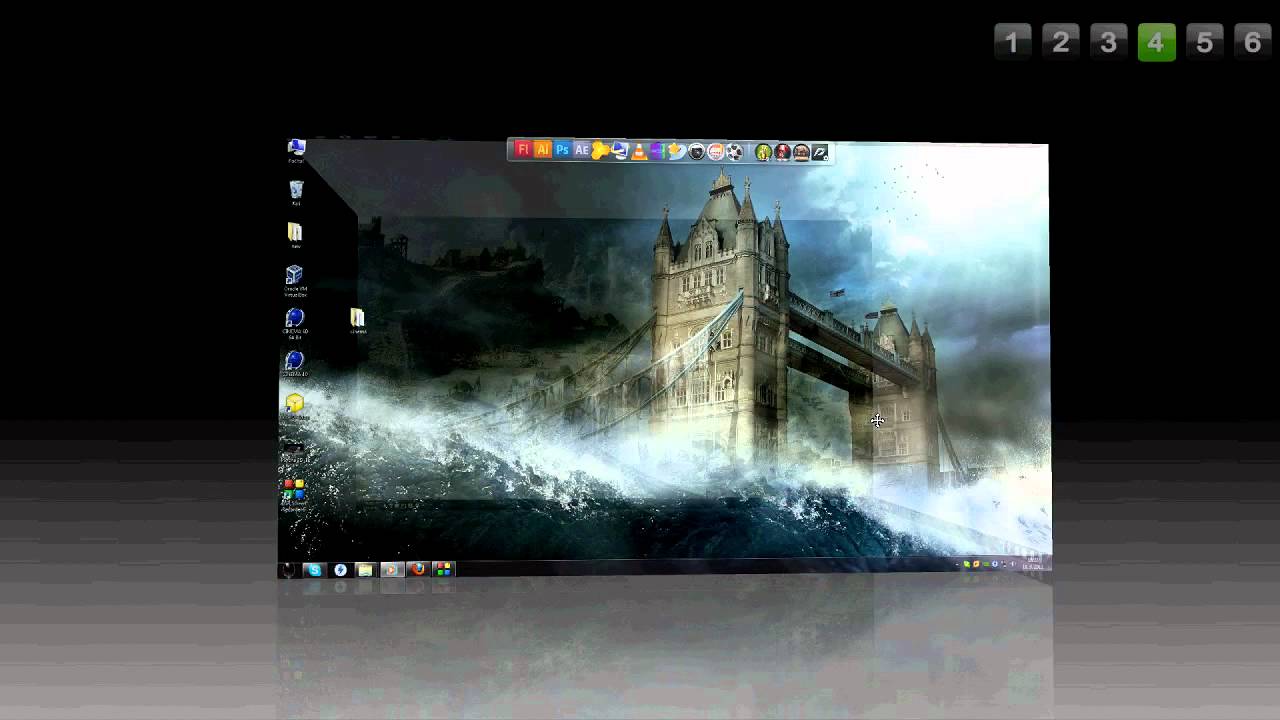Image resolution: width=1280 pixels, height=720 pixels.
Task: Launch the green round game icon in dock
Action: [763, 152]
